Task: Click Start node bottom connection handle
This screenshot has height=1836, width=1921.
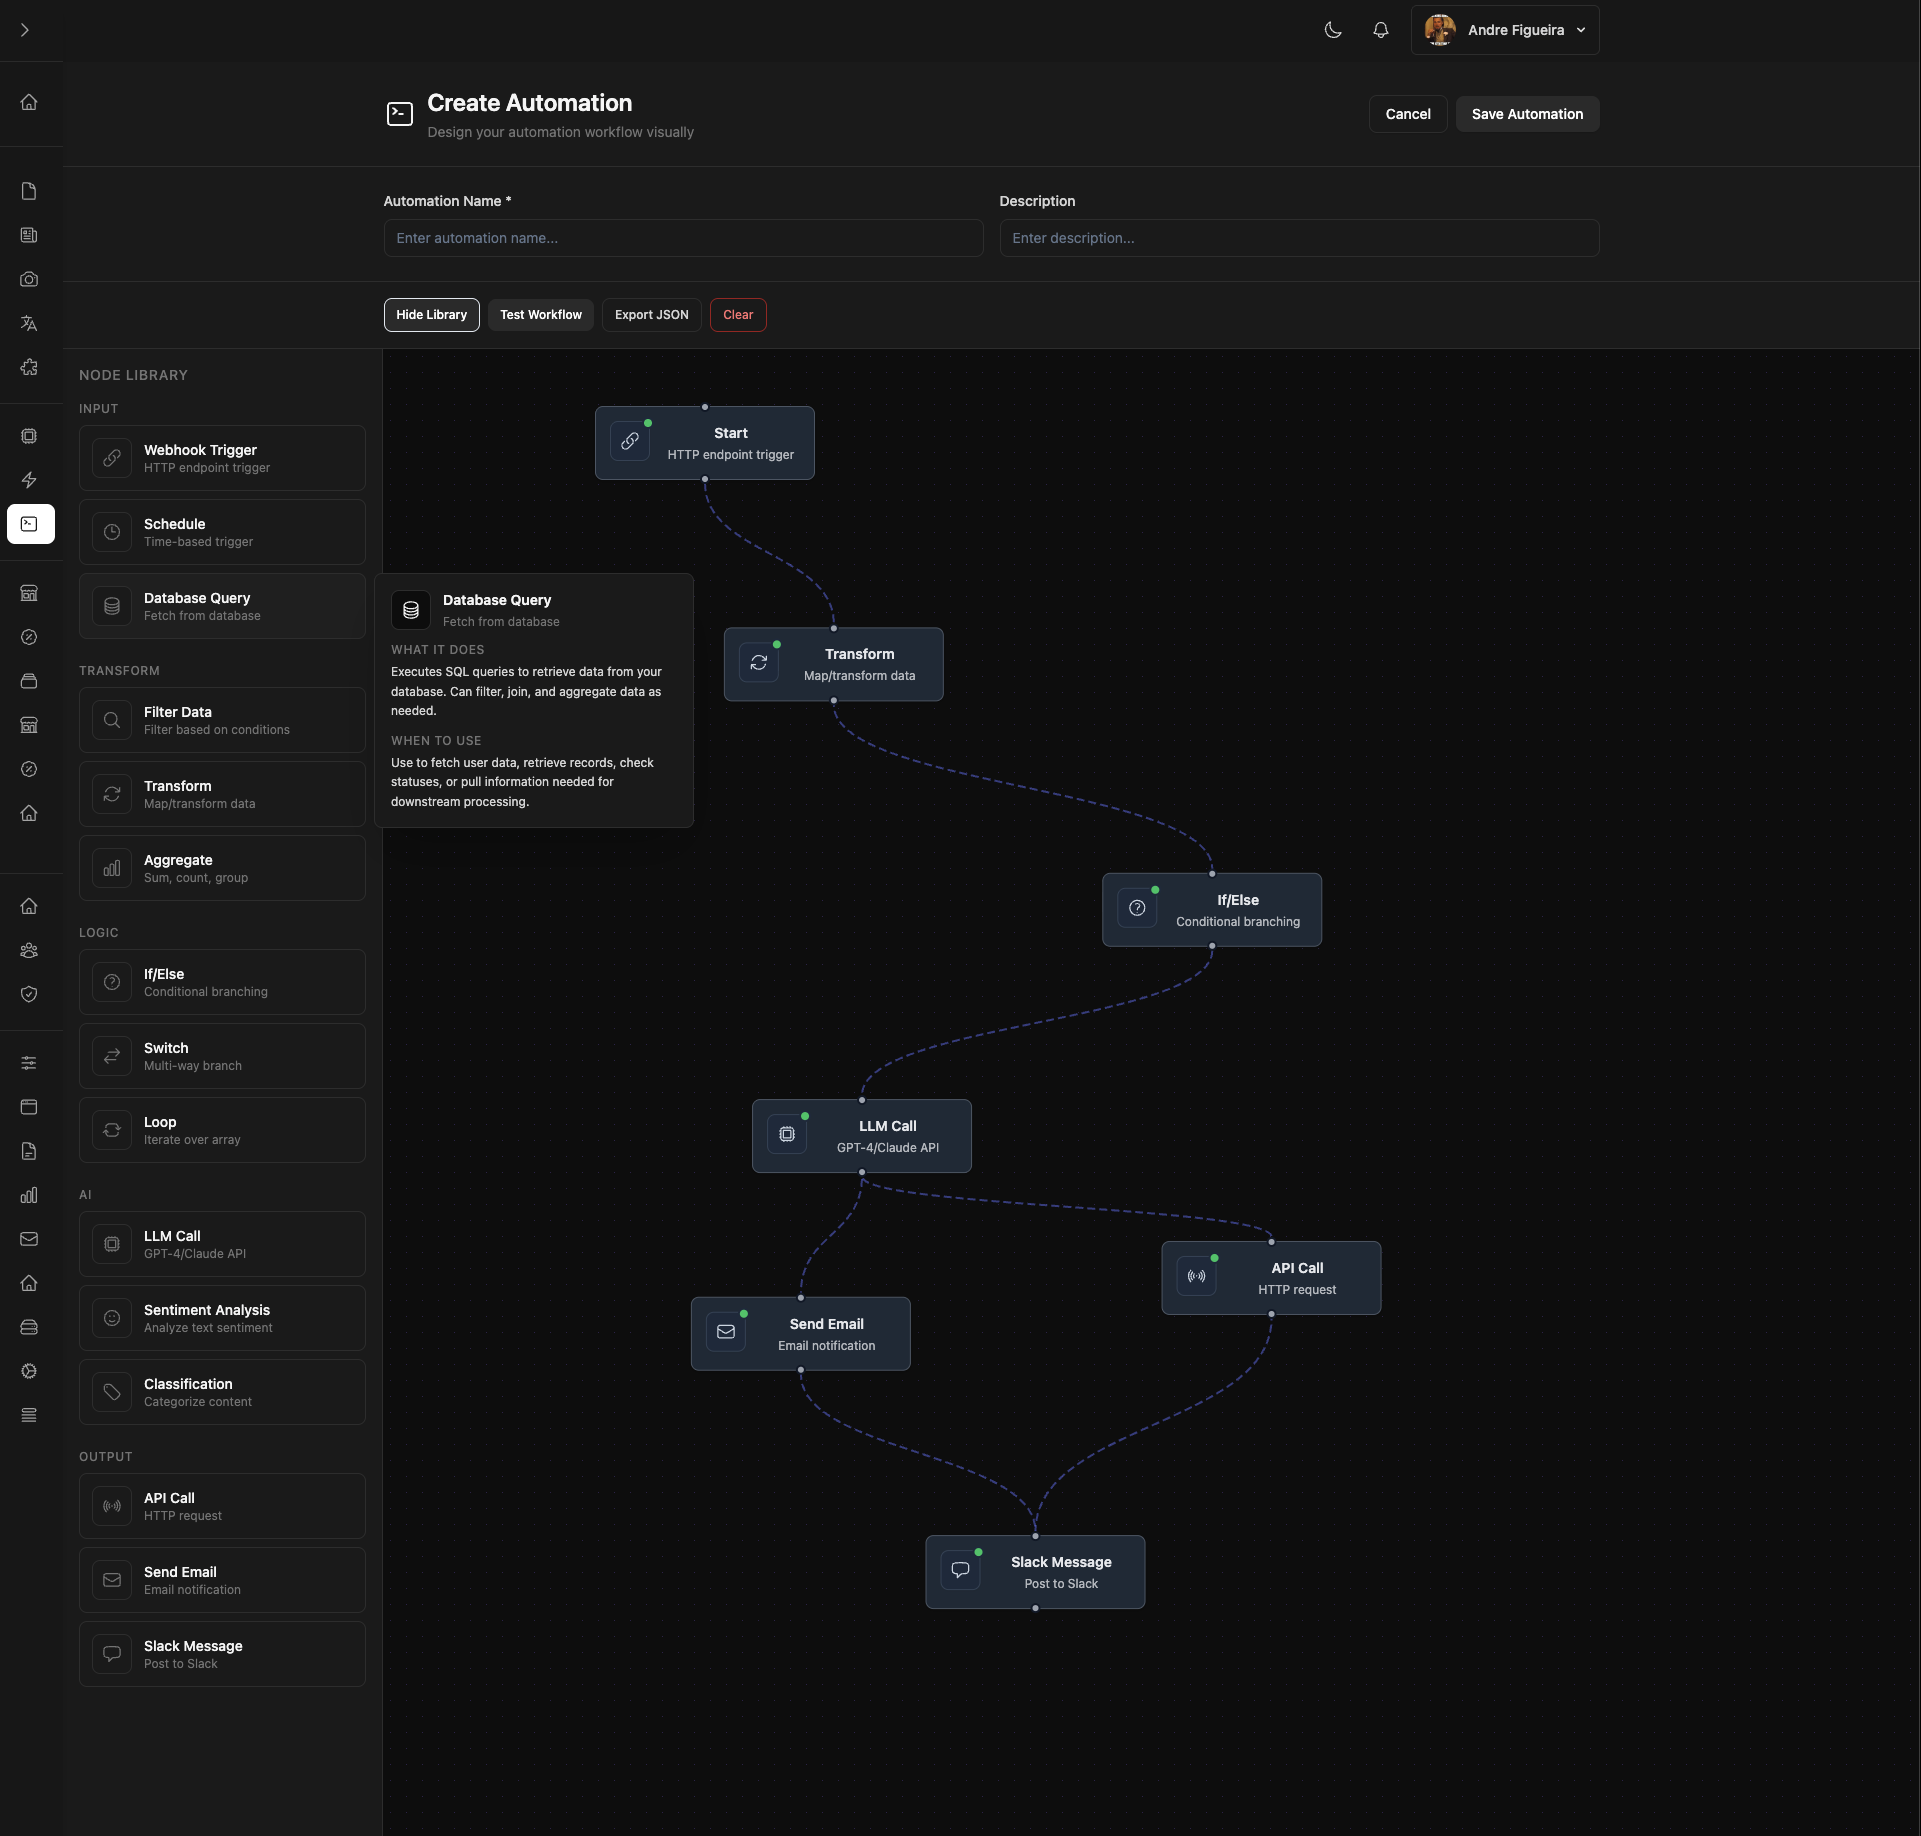Action: tap(705, 479)
